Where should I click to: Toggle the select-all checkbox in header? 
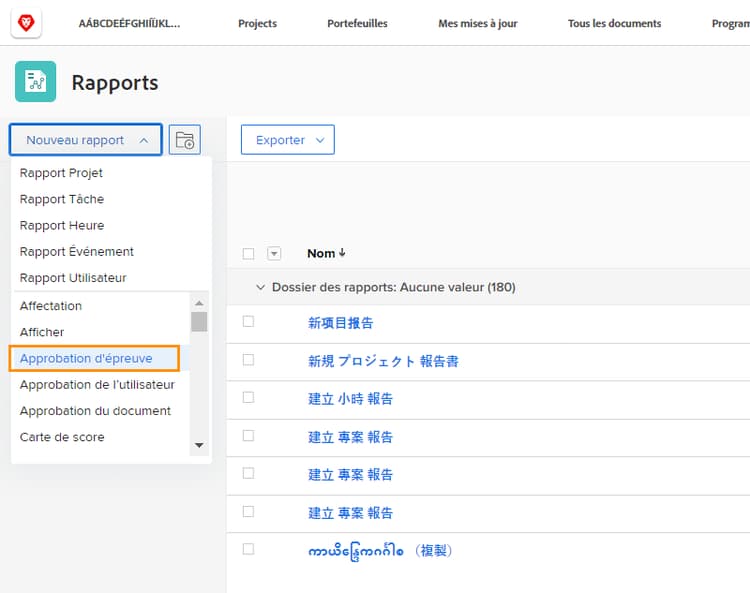(x=248, y=254)
